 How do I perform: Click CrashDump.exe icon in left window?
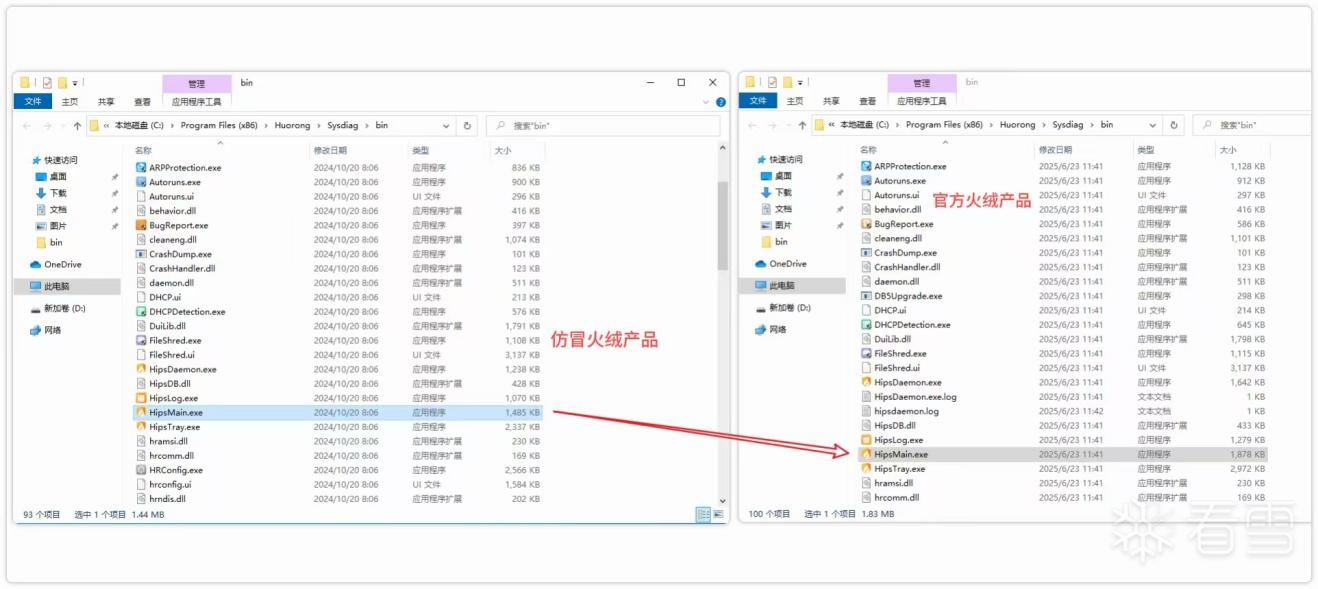(x=141, y=254)
